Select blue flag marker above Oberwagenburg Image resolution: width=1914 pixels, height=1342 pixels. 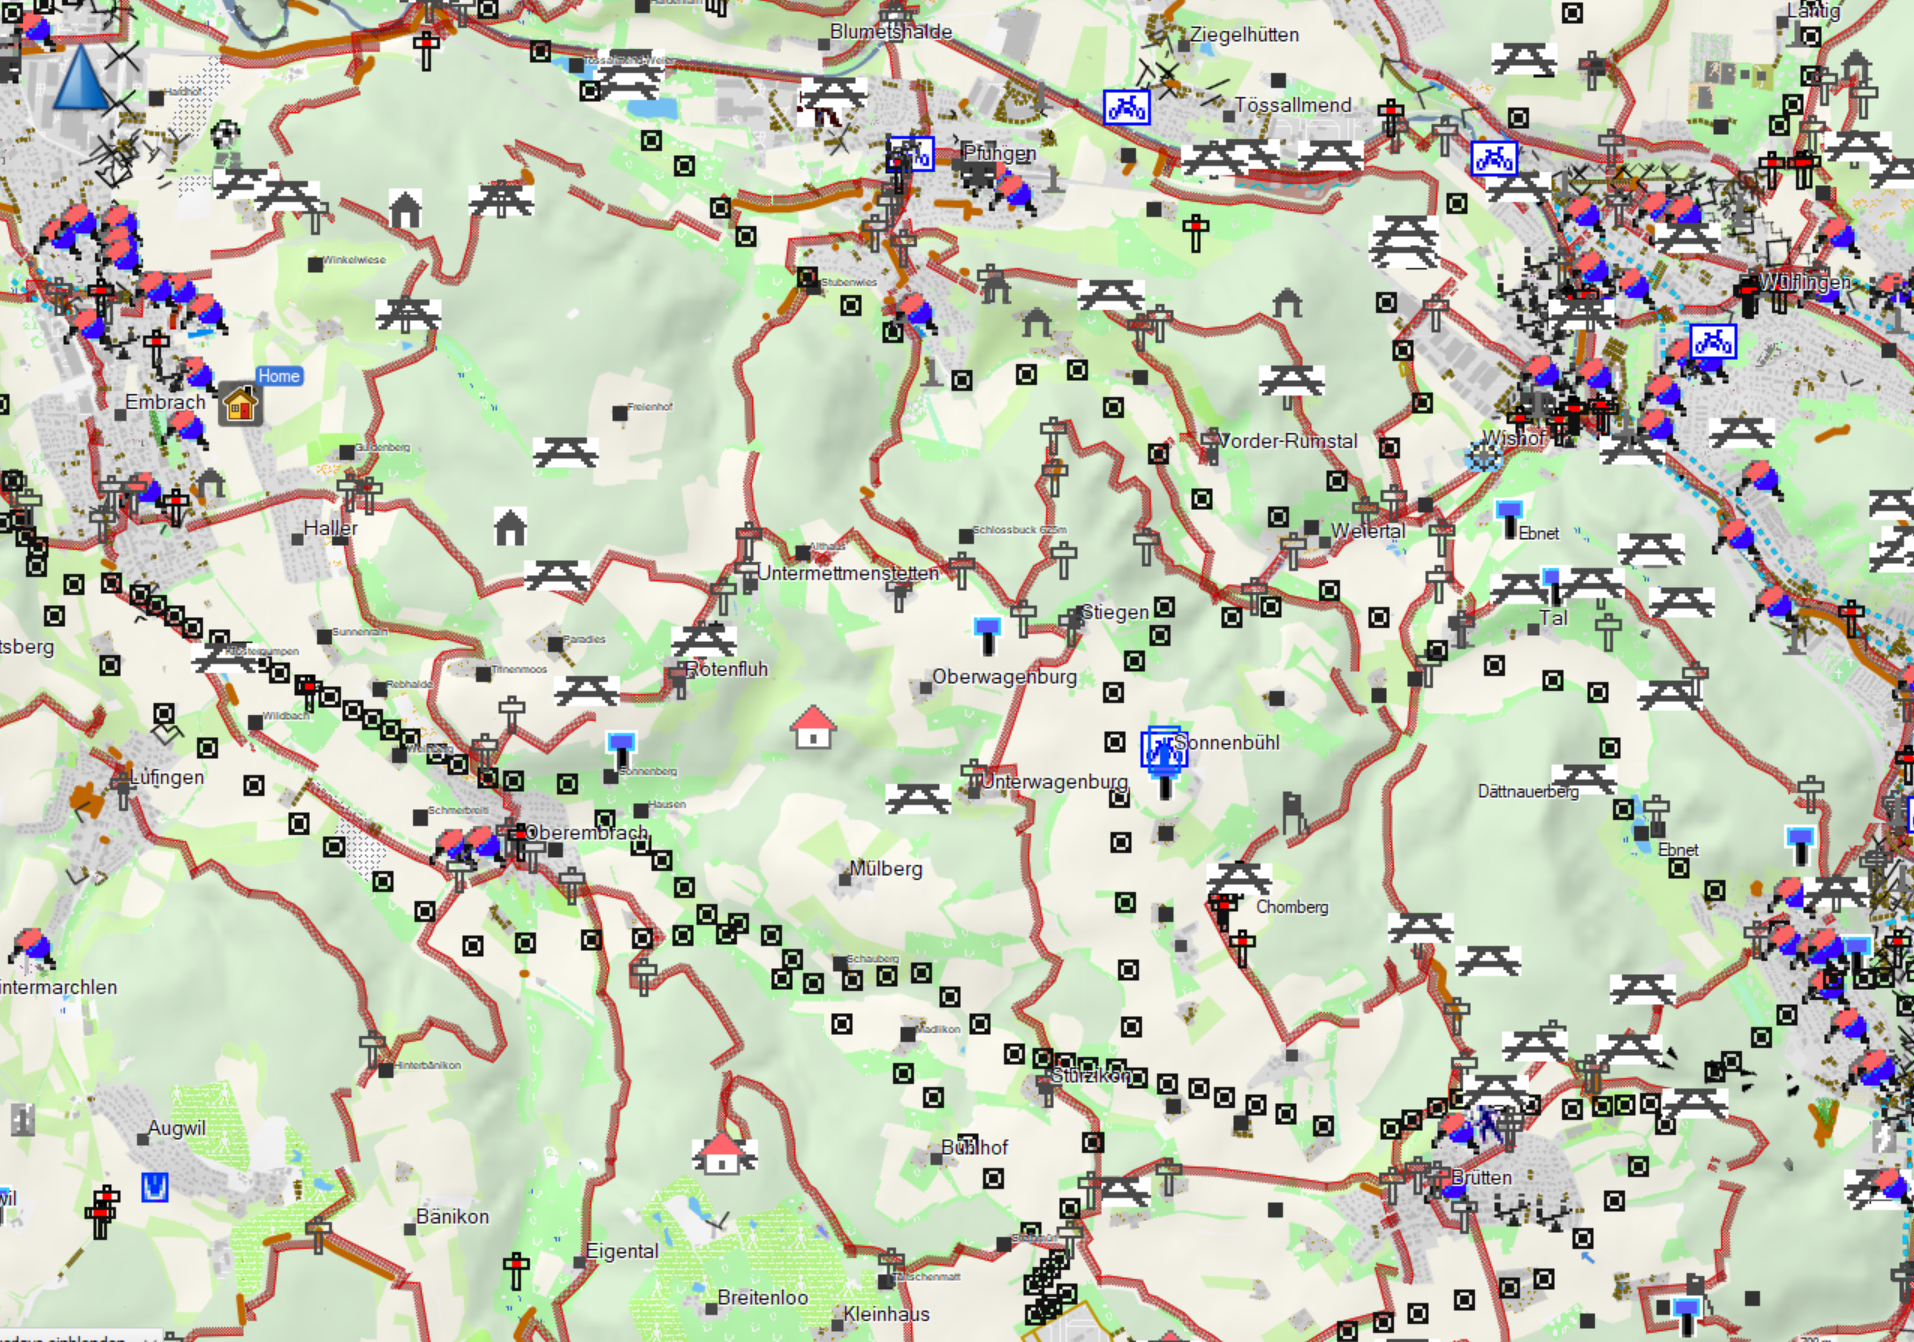tap(987, 632)
